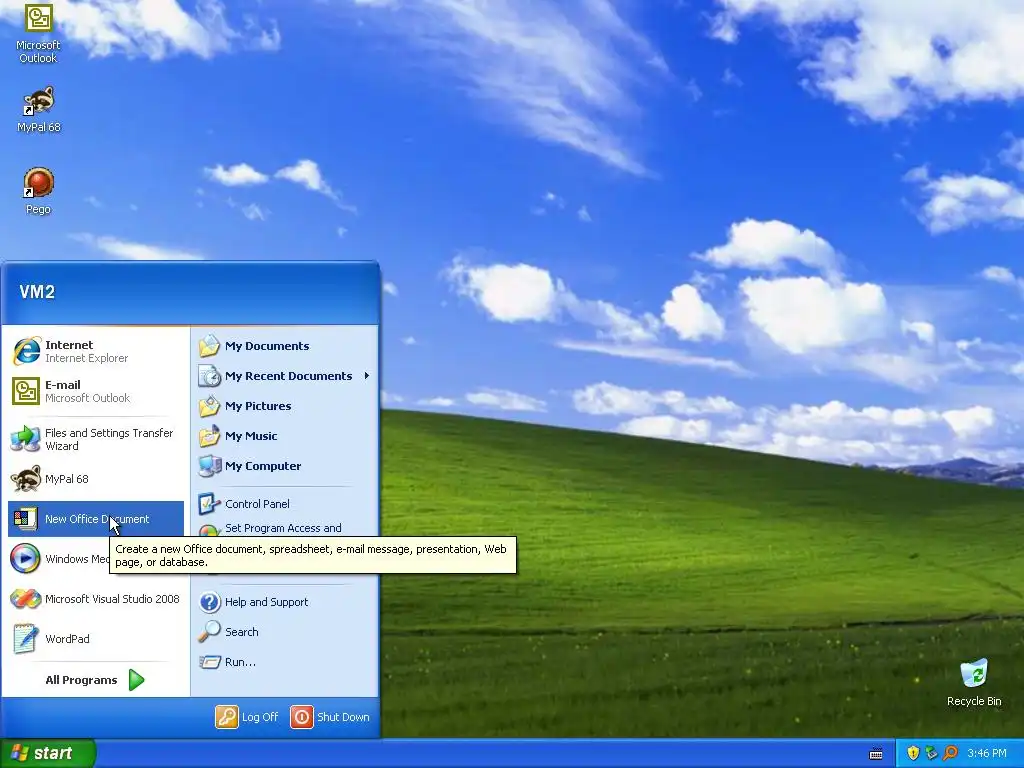Expand the My Recent Documents submenu
The width and height of the screenshot is (1024, 768).
[x=284, y=376]
